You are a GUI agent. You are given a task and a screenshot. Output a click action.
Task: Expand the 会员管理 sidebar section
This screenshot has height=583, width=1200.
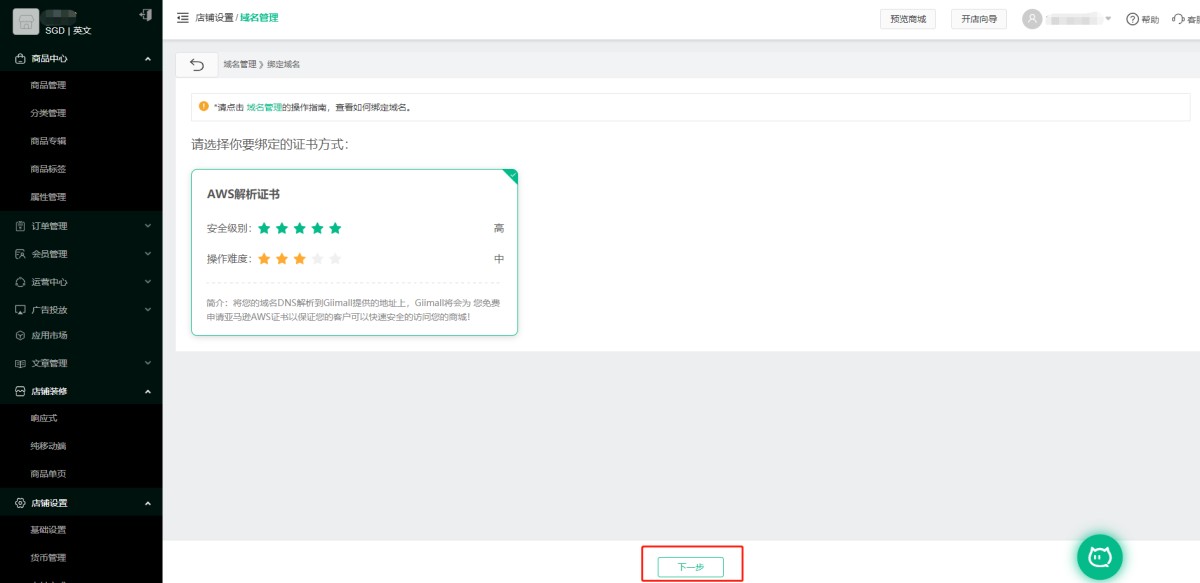[81, 254]
